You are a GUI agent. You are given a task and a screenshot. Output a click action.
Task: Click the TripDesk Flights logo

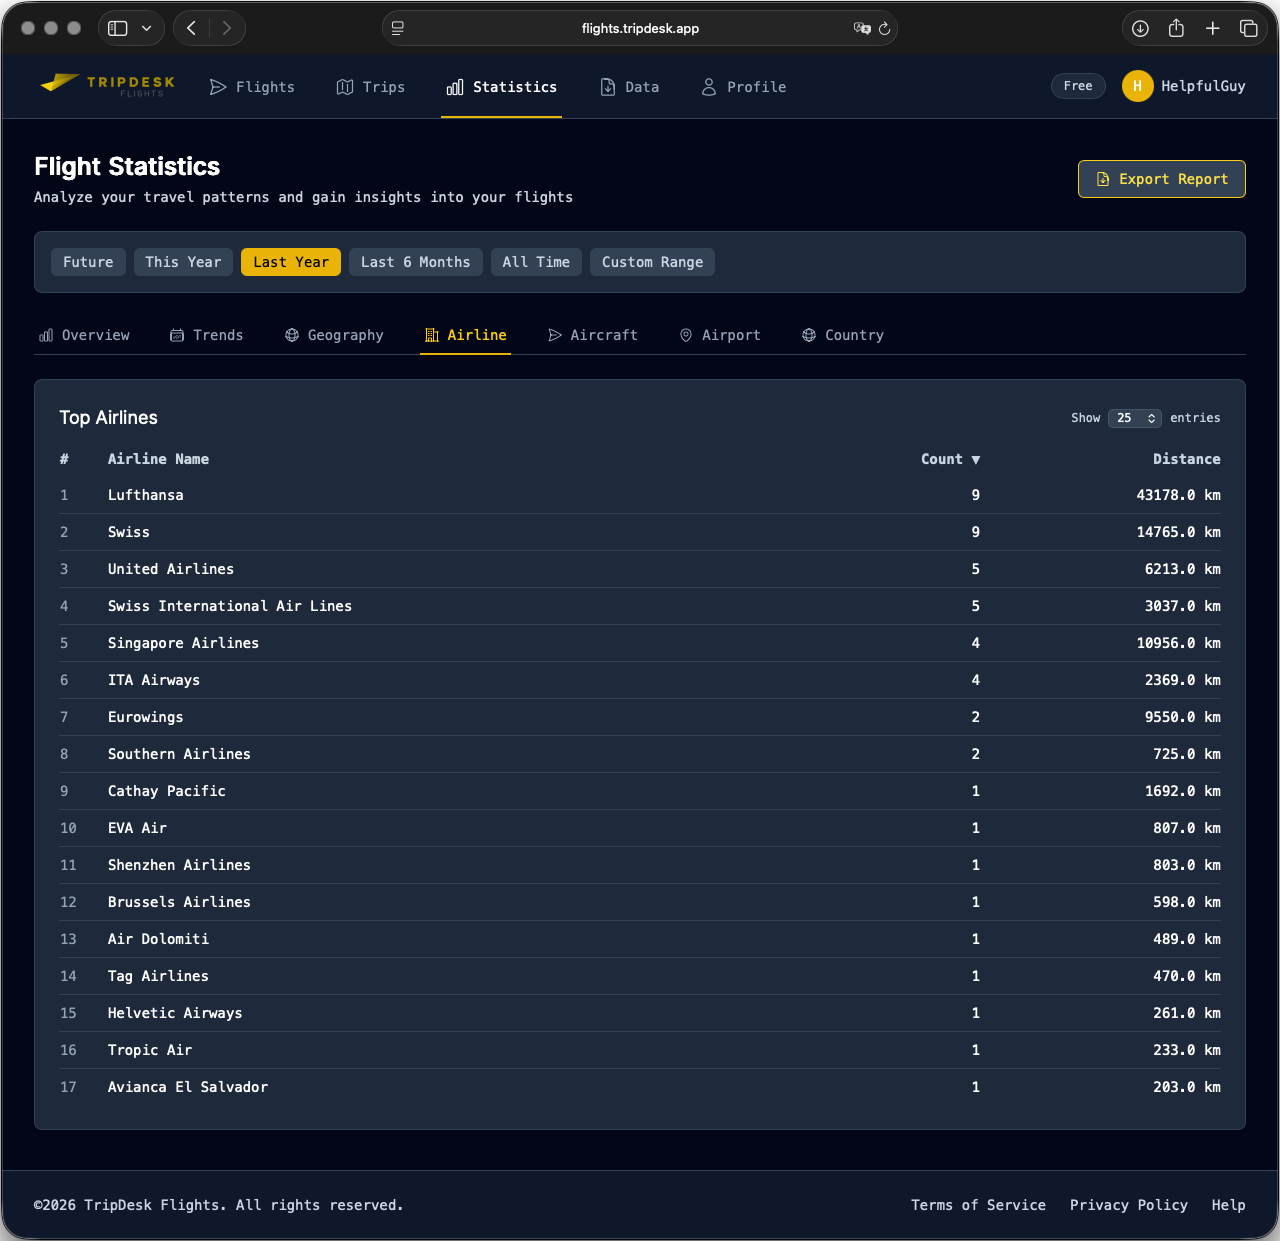point(107,86)
